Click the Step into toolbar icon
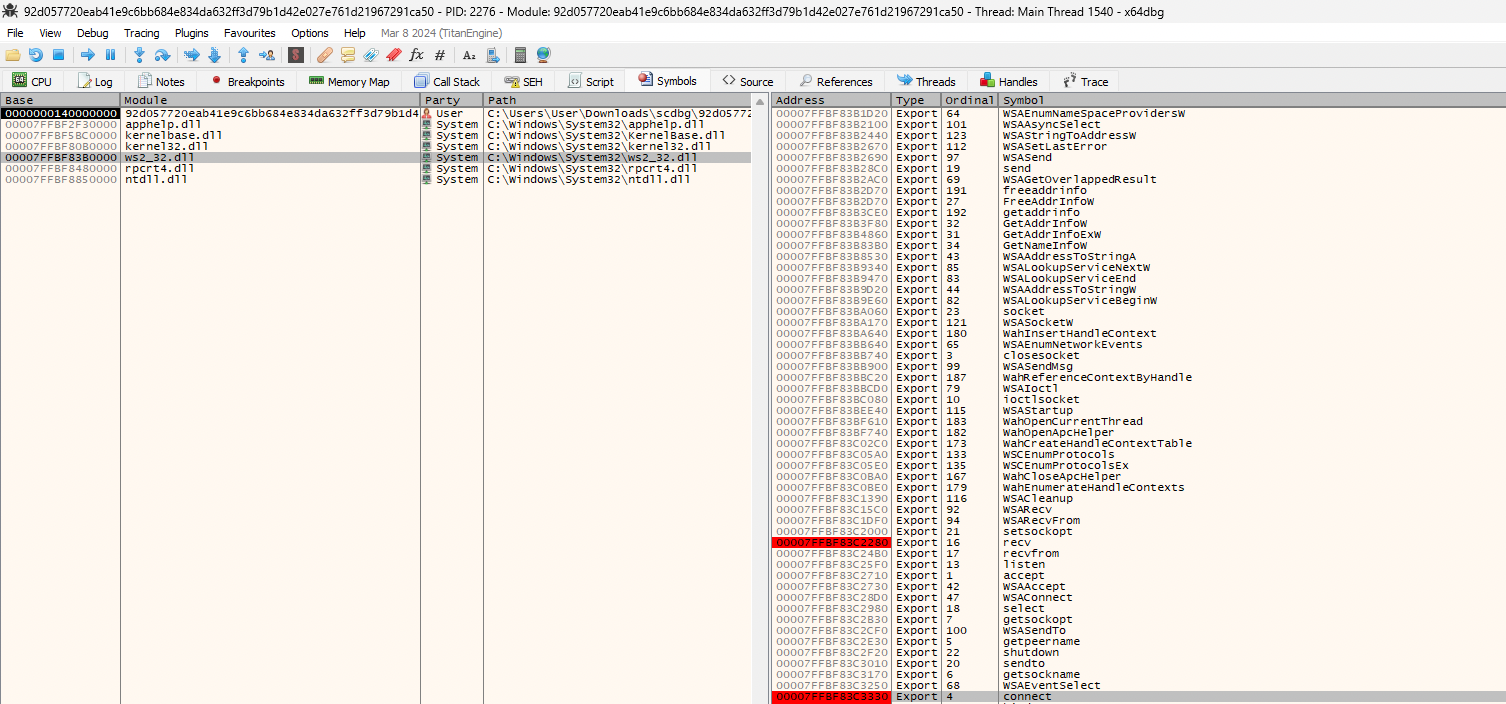Viewport: 1506px width, 704px height. click(x=140, y=55)
